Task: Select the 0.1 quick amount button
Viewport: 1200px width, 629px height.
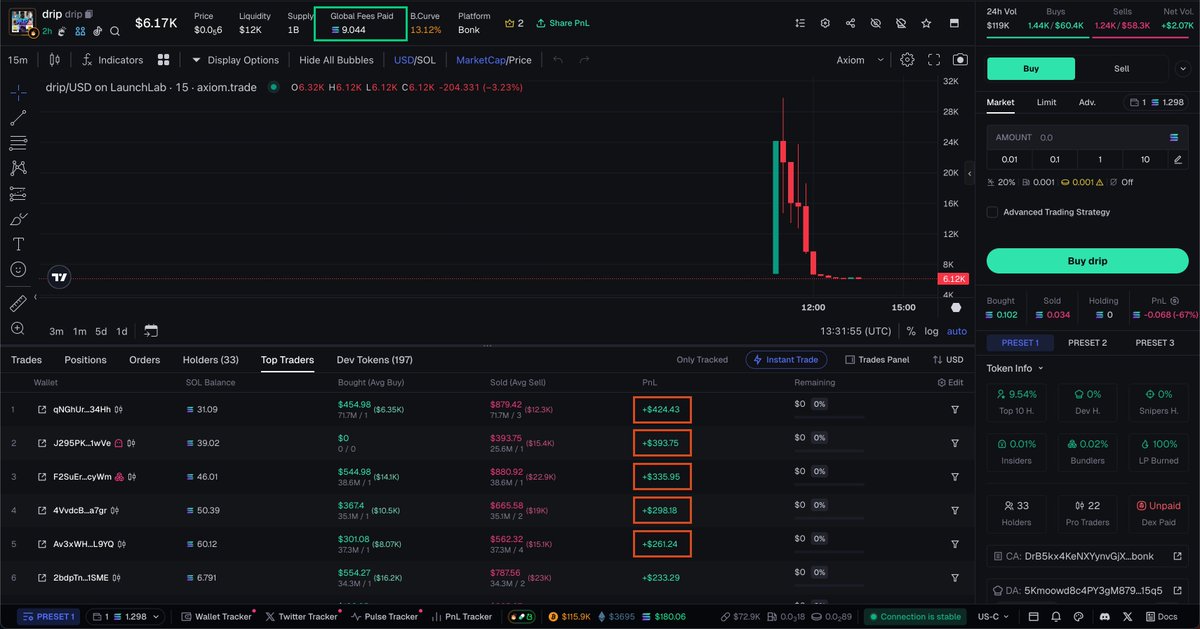Action: pyautogui.click(x=1054, y=159)
